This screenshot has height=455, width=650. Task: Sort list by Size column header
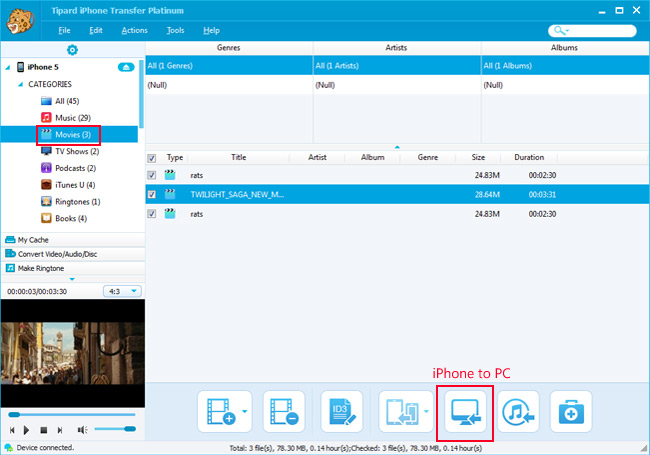(x=478, y=157)
